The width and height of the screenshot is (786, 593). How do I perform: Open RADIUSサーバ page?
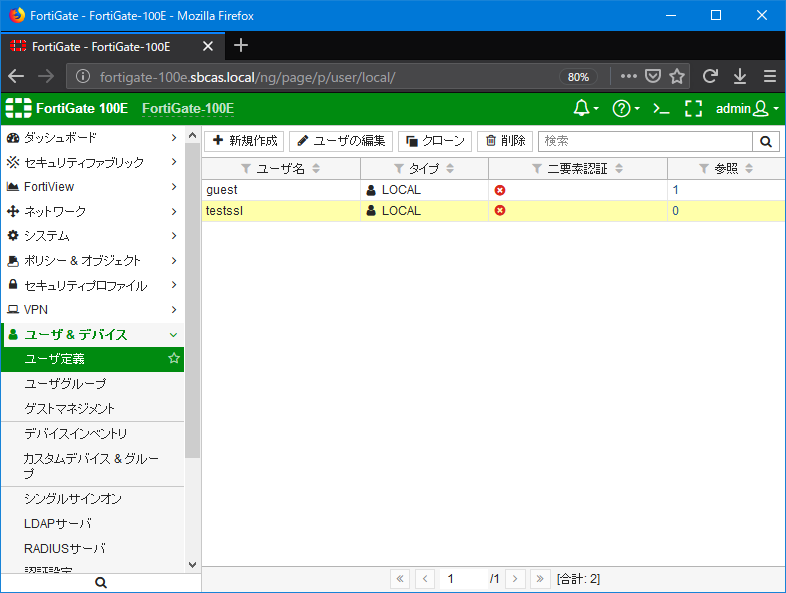(93, 548)
